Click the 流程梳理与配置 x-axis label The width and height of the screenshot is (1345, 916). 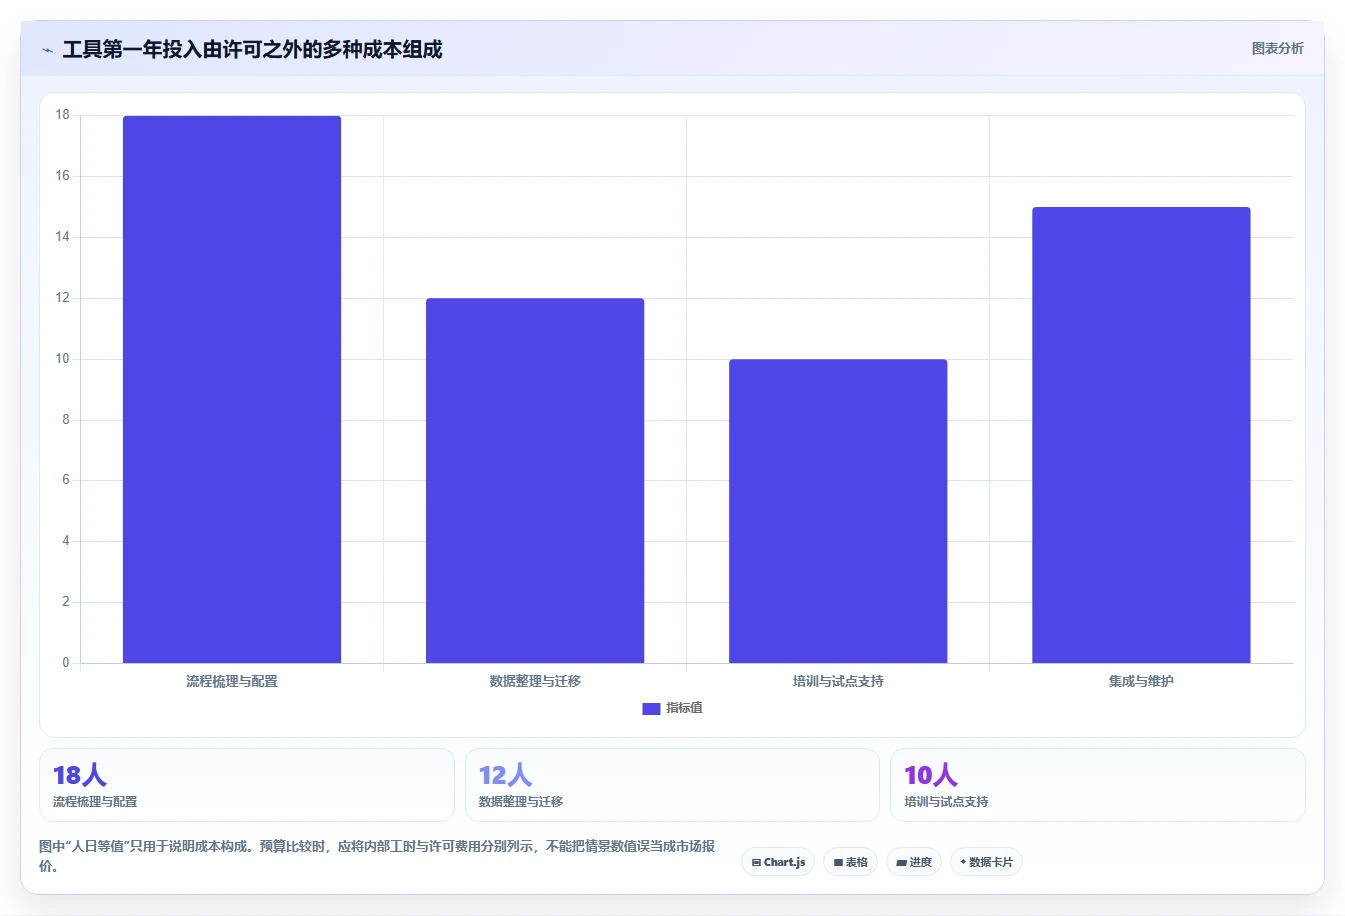(232, 681)
